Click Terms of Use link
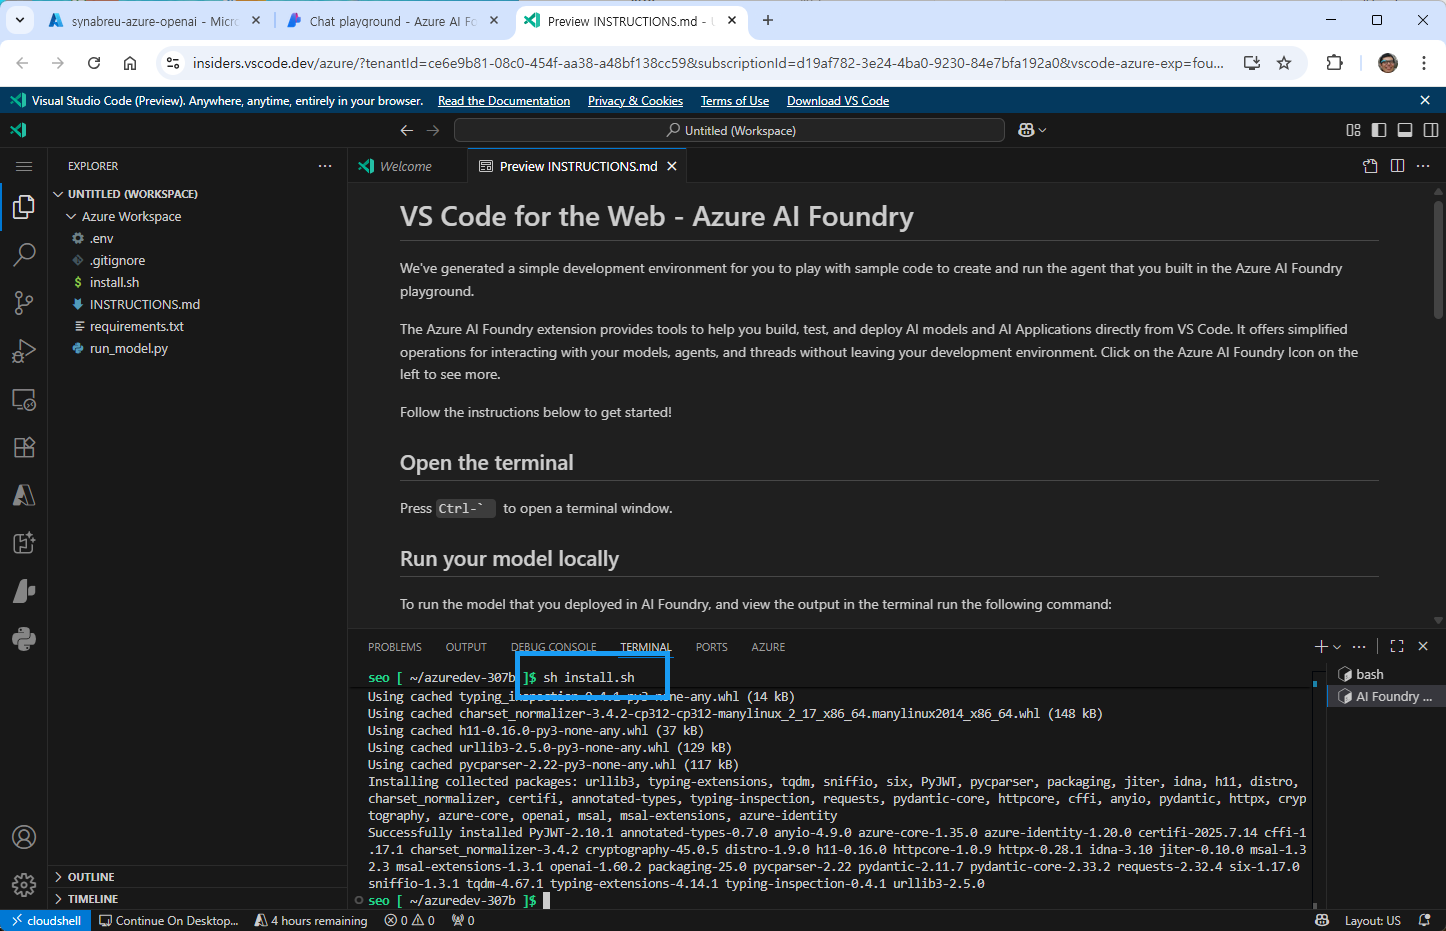The width and height of the screenshot is (1446, 931). (x=735, y=101)
